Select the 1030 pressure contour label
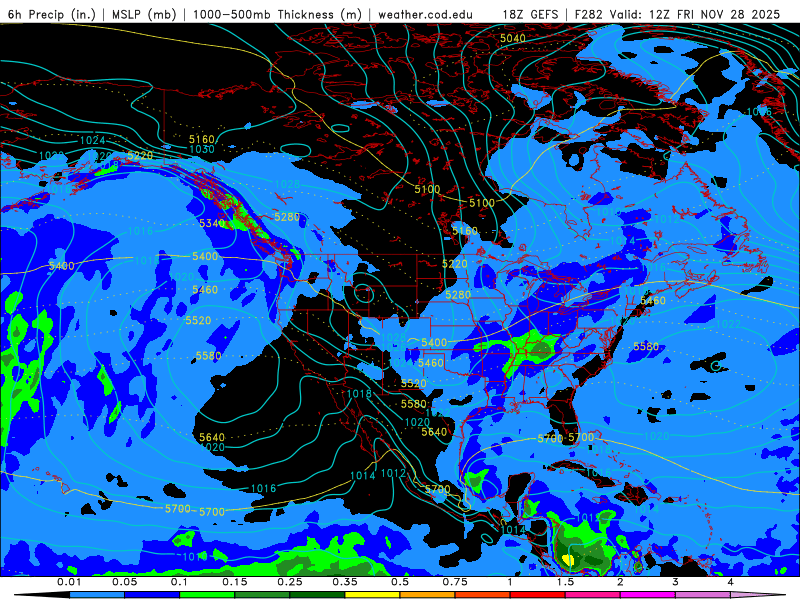Screen dimensions: 800x600 click(202, 149)
